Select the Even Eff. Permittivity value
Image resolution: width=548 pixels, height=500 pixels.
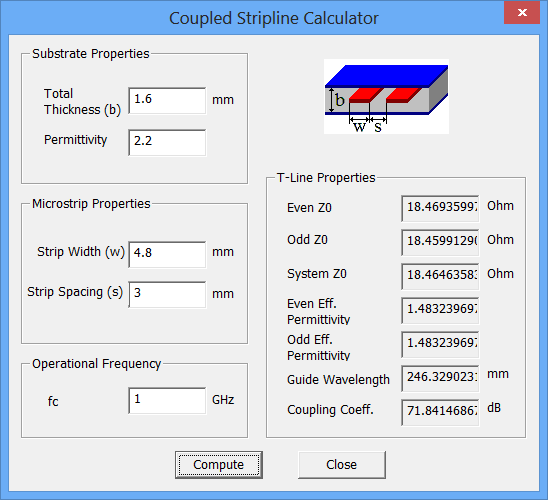coord(440,310)
